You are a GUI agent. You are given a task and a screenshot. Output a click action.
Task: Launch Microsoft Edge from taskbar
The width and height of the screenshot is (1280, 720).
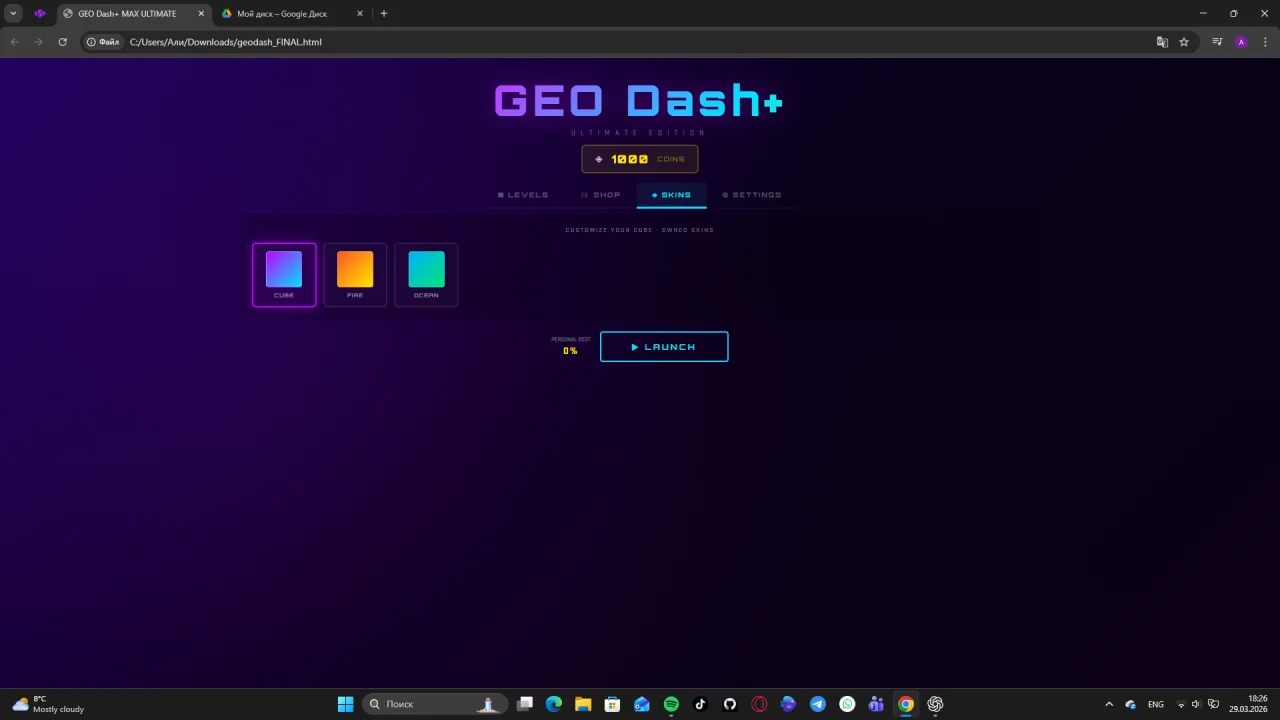554,704
